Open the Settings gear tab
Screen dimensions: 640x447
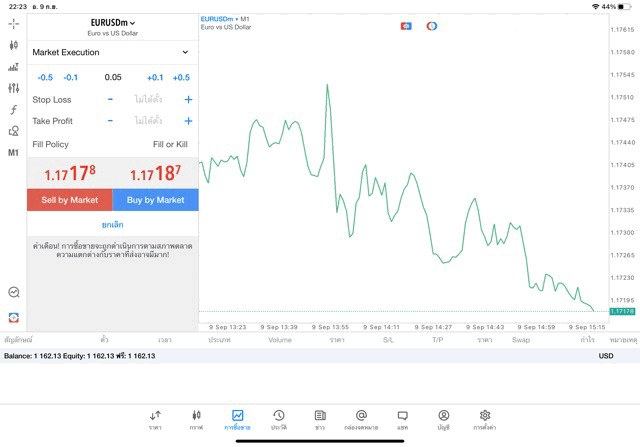click(485, 419)
